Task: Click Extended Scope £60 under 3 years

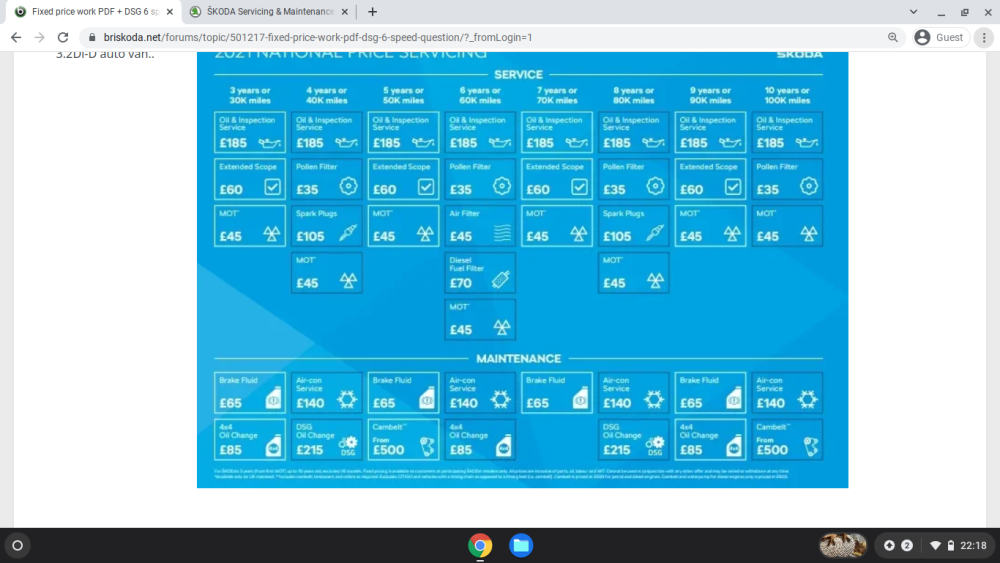Action: pos(249,179)
